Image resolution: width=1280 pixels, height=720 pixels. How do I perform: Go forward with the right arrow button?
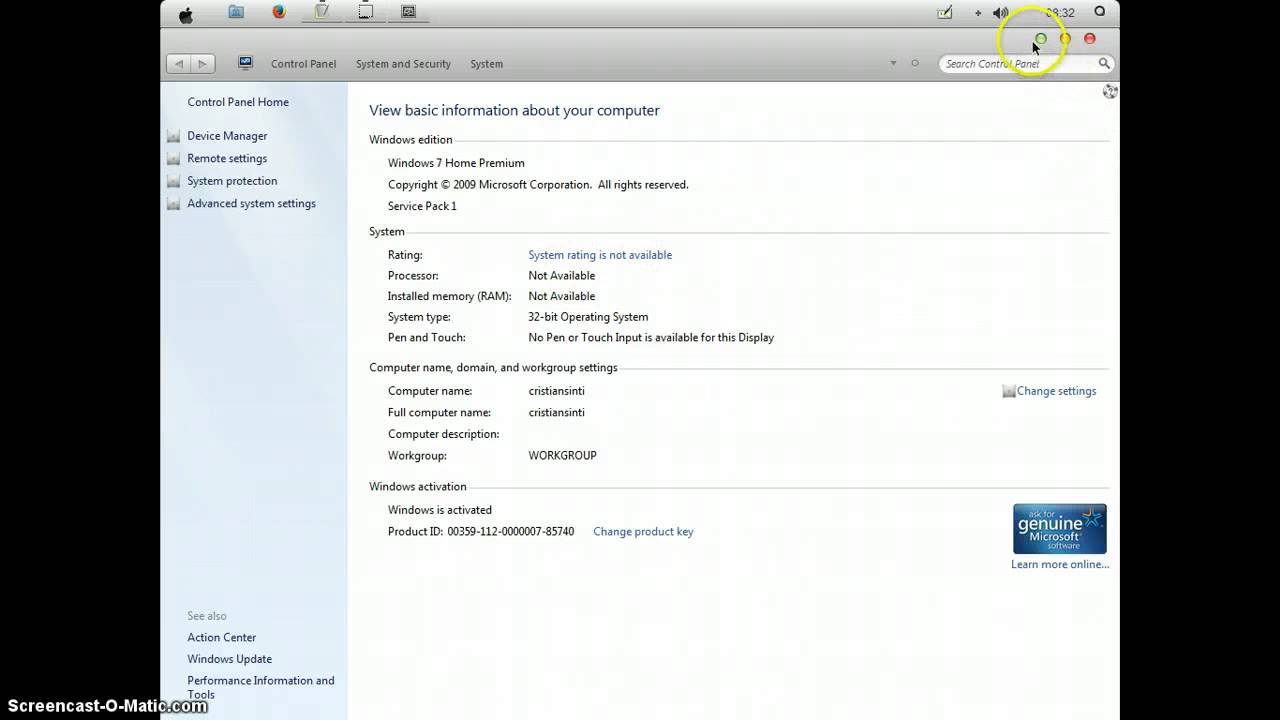click(202, 63)
